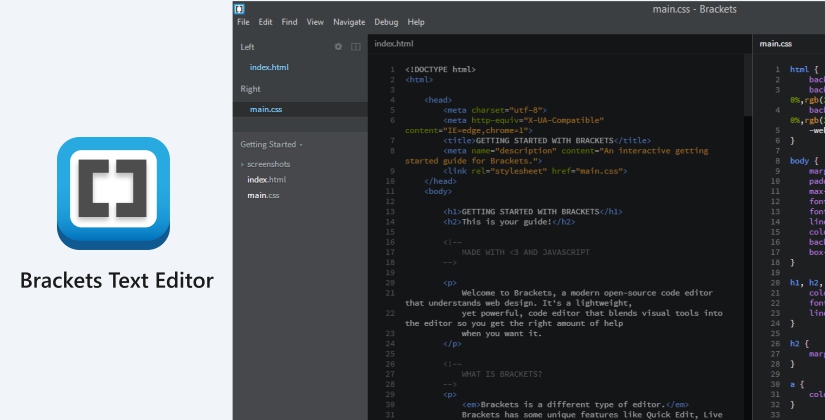The image size is (825, 420).
Task: Focus the index.html editor pane header
Action: [x=393, y=44]
